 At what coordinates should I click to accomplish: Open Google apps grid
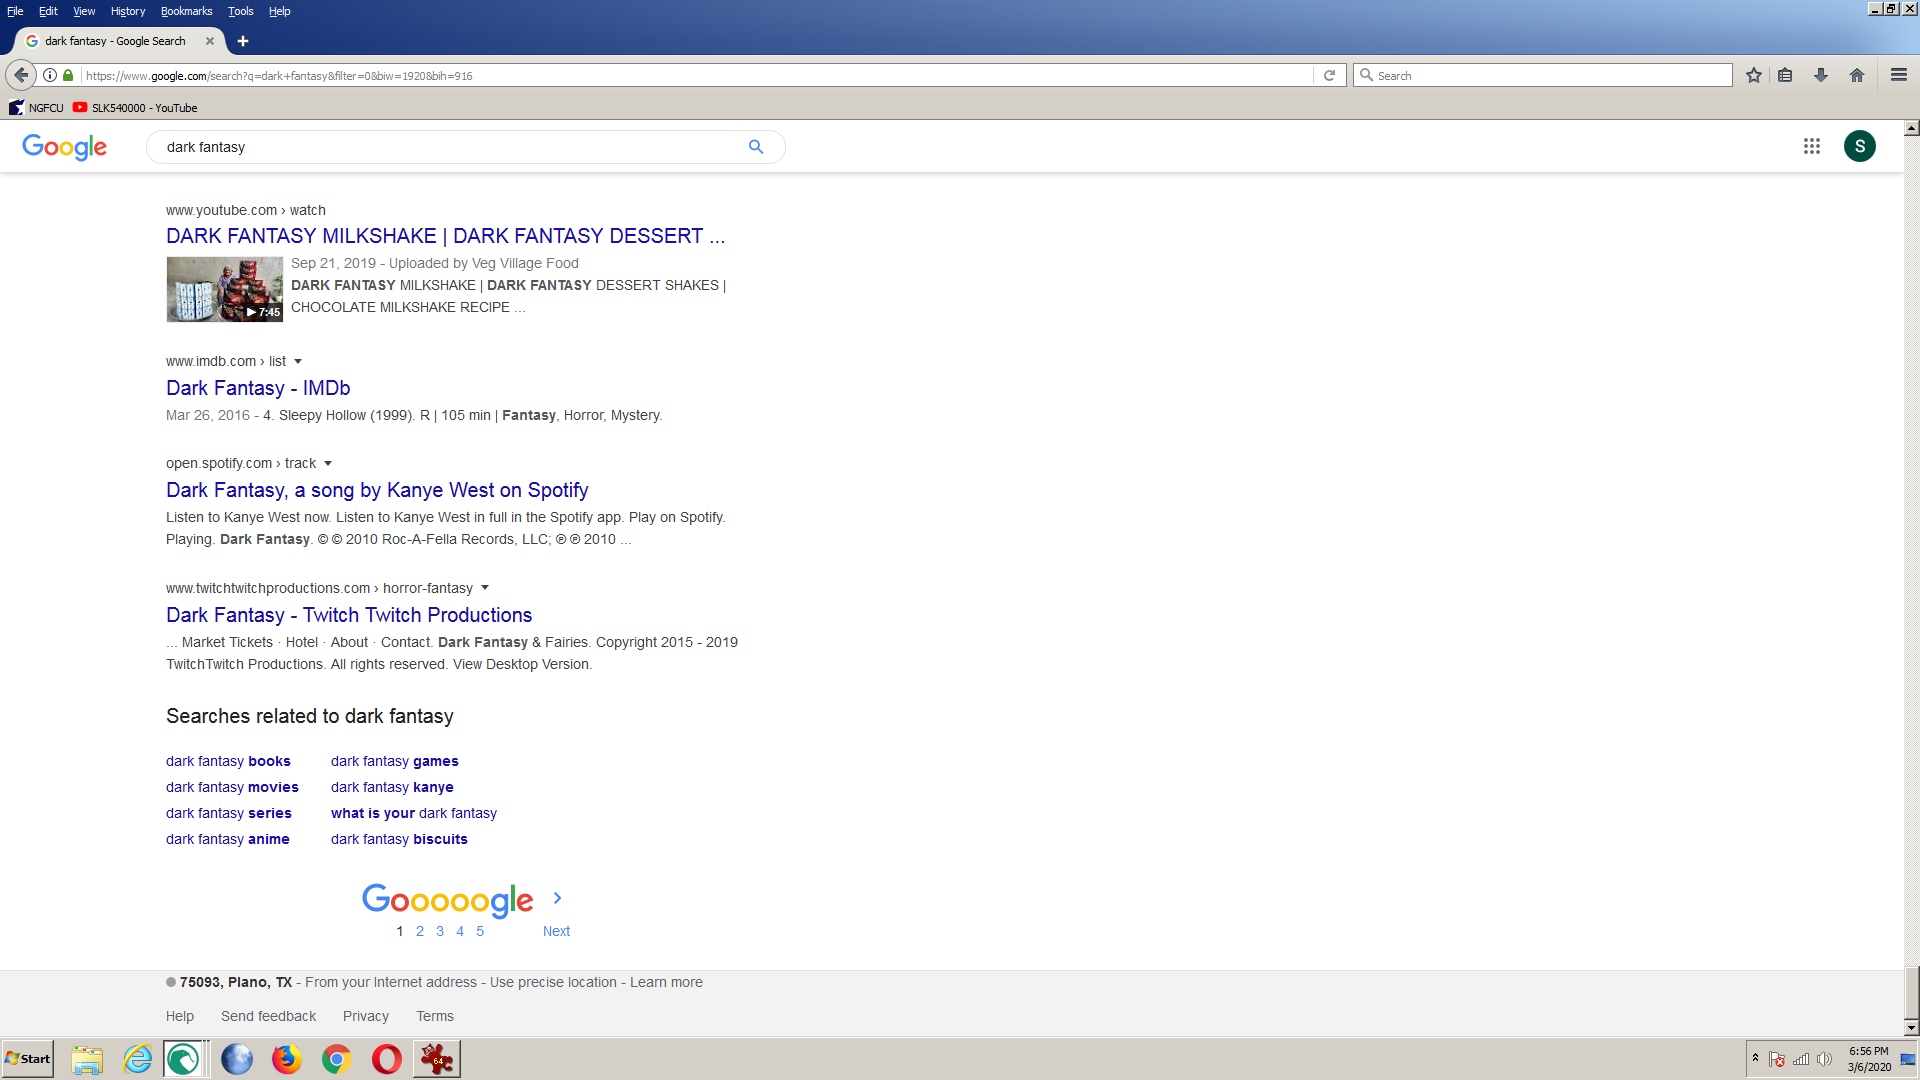(1811, 146)
